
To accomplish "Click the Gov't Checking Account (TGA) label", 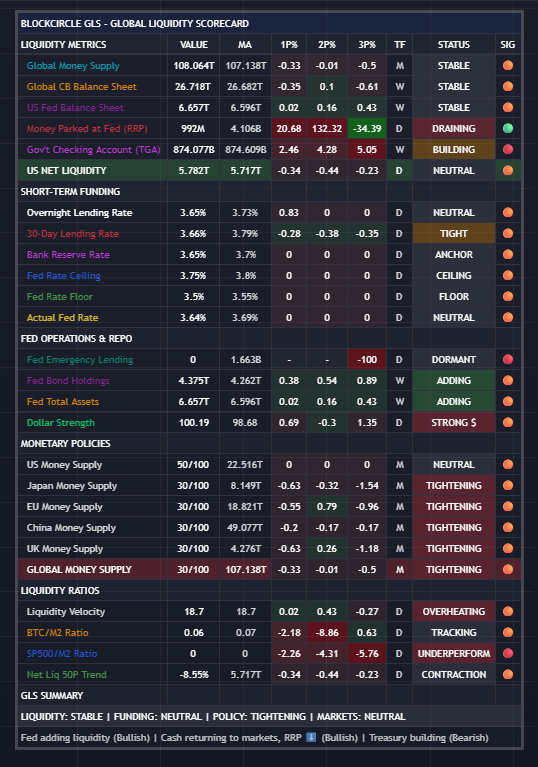I will [93, 150].
